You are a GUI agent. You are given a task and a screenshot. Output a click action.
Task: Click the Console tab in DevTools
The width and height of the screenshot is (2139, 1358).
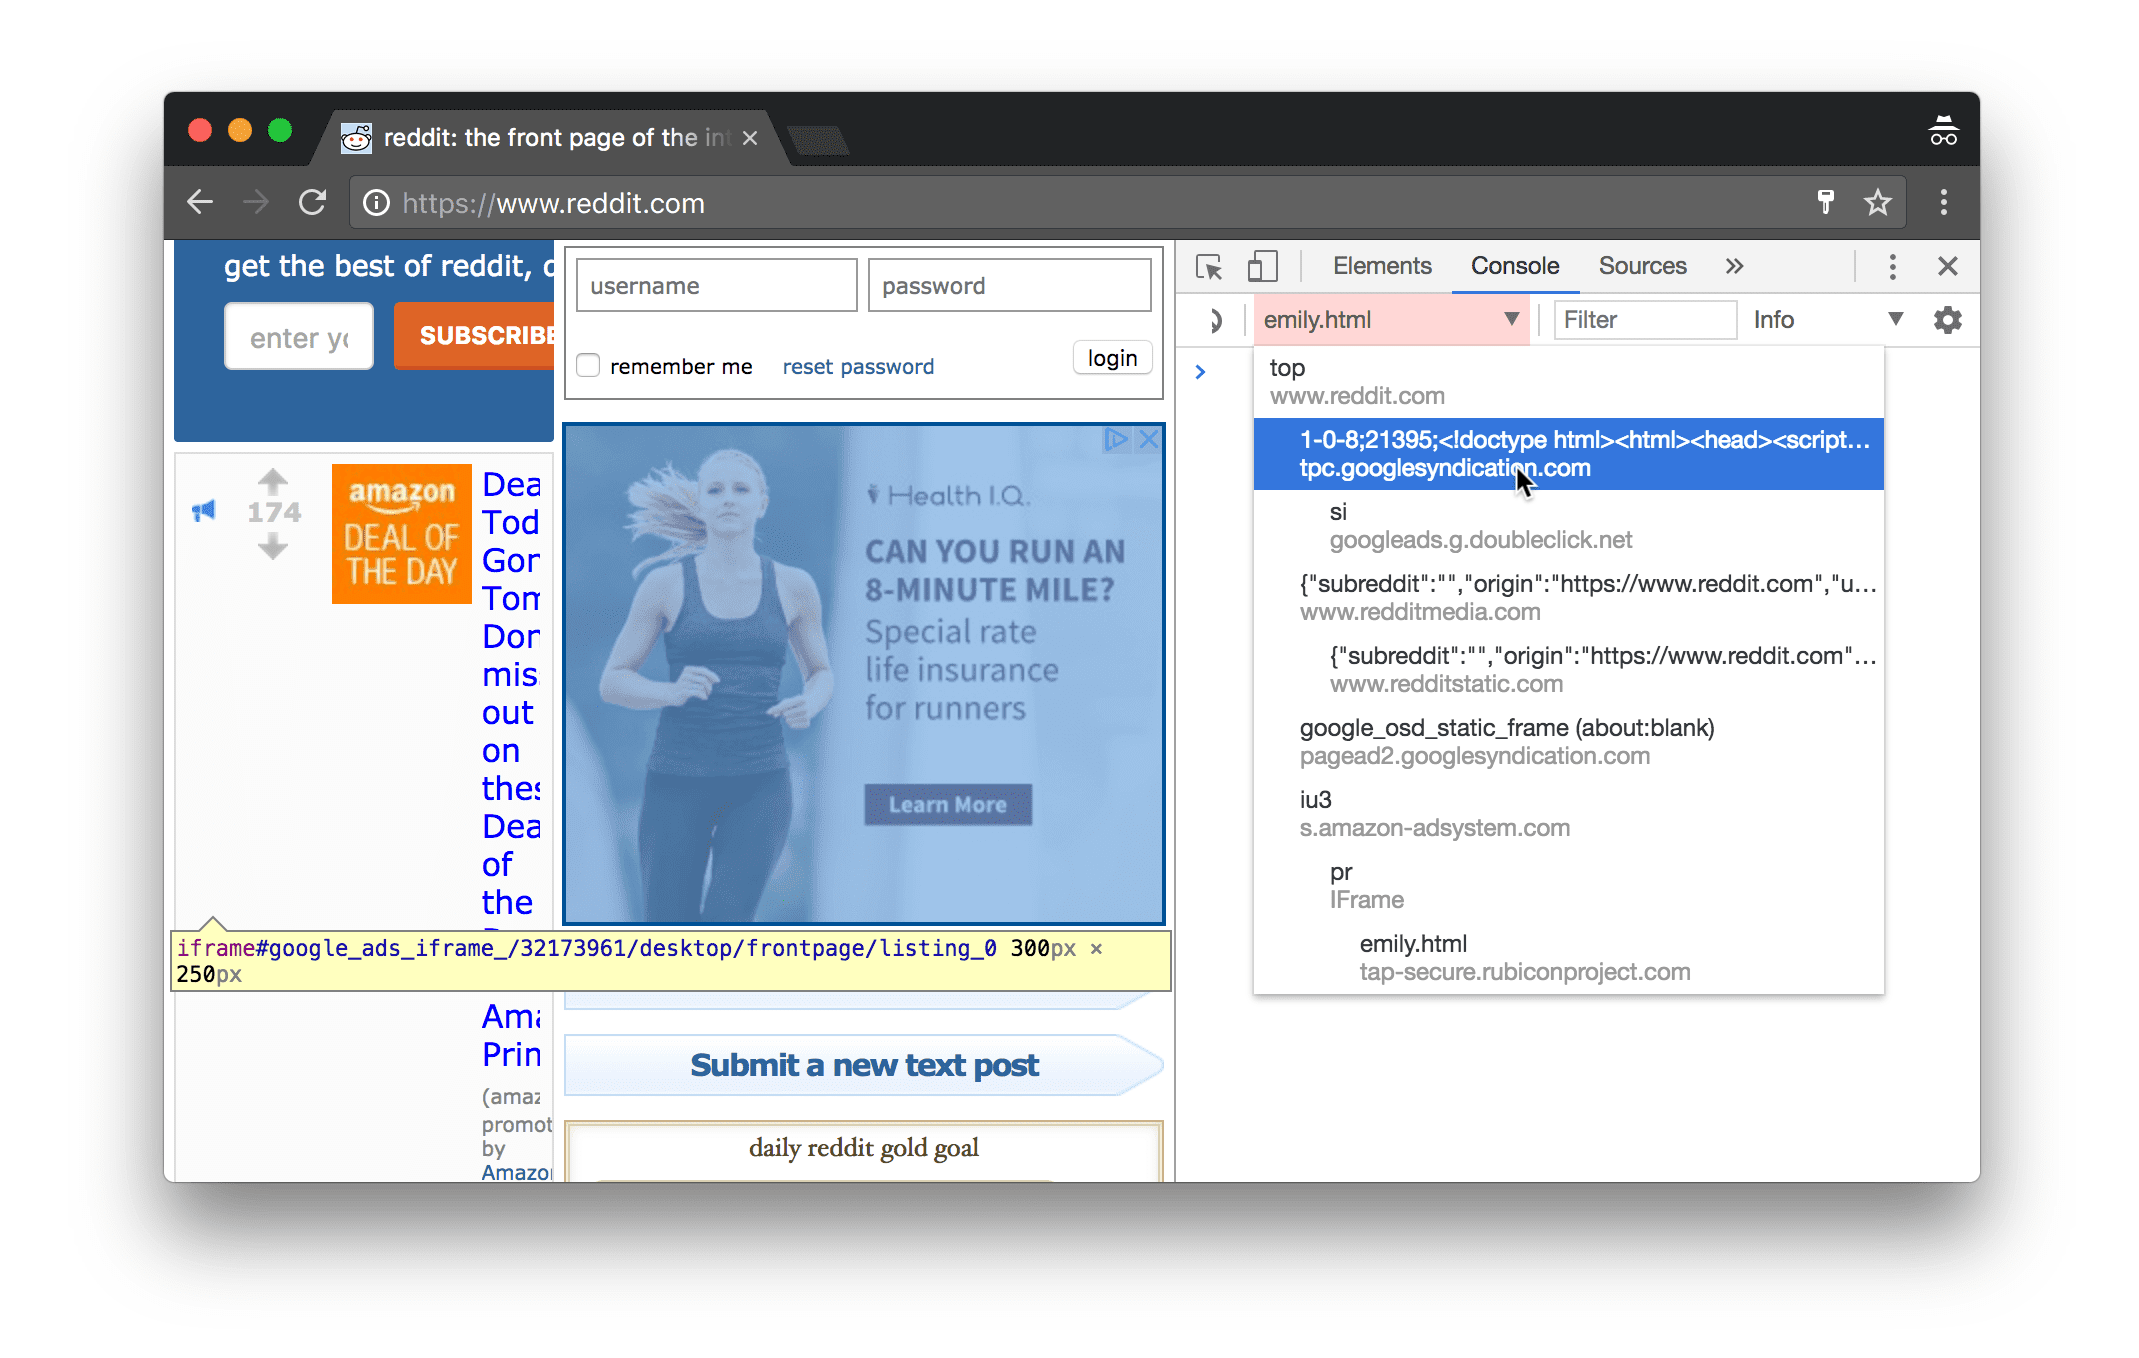click(x=1514, y=265)
